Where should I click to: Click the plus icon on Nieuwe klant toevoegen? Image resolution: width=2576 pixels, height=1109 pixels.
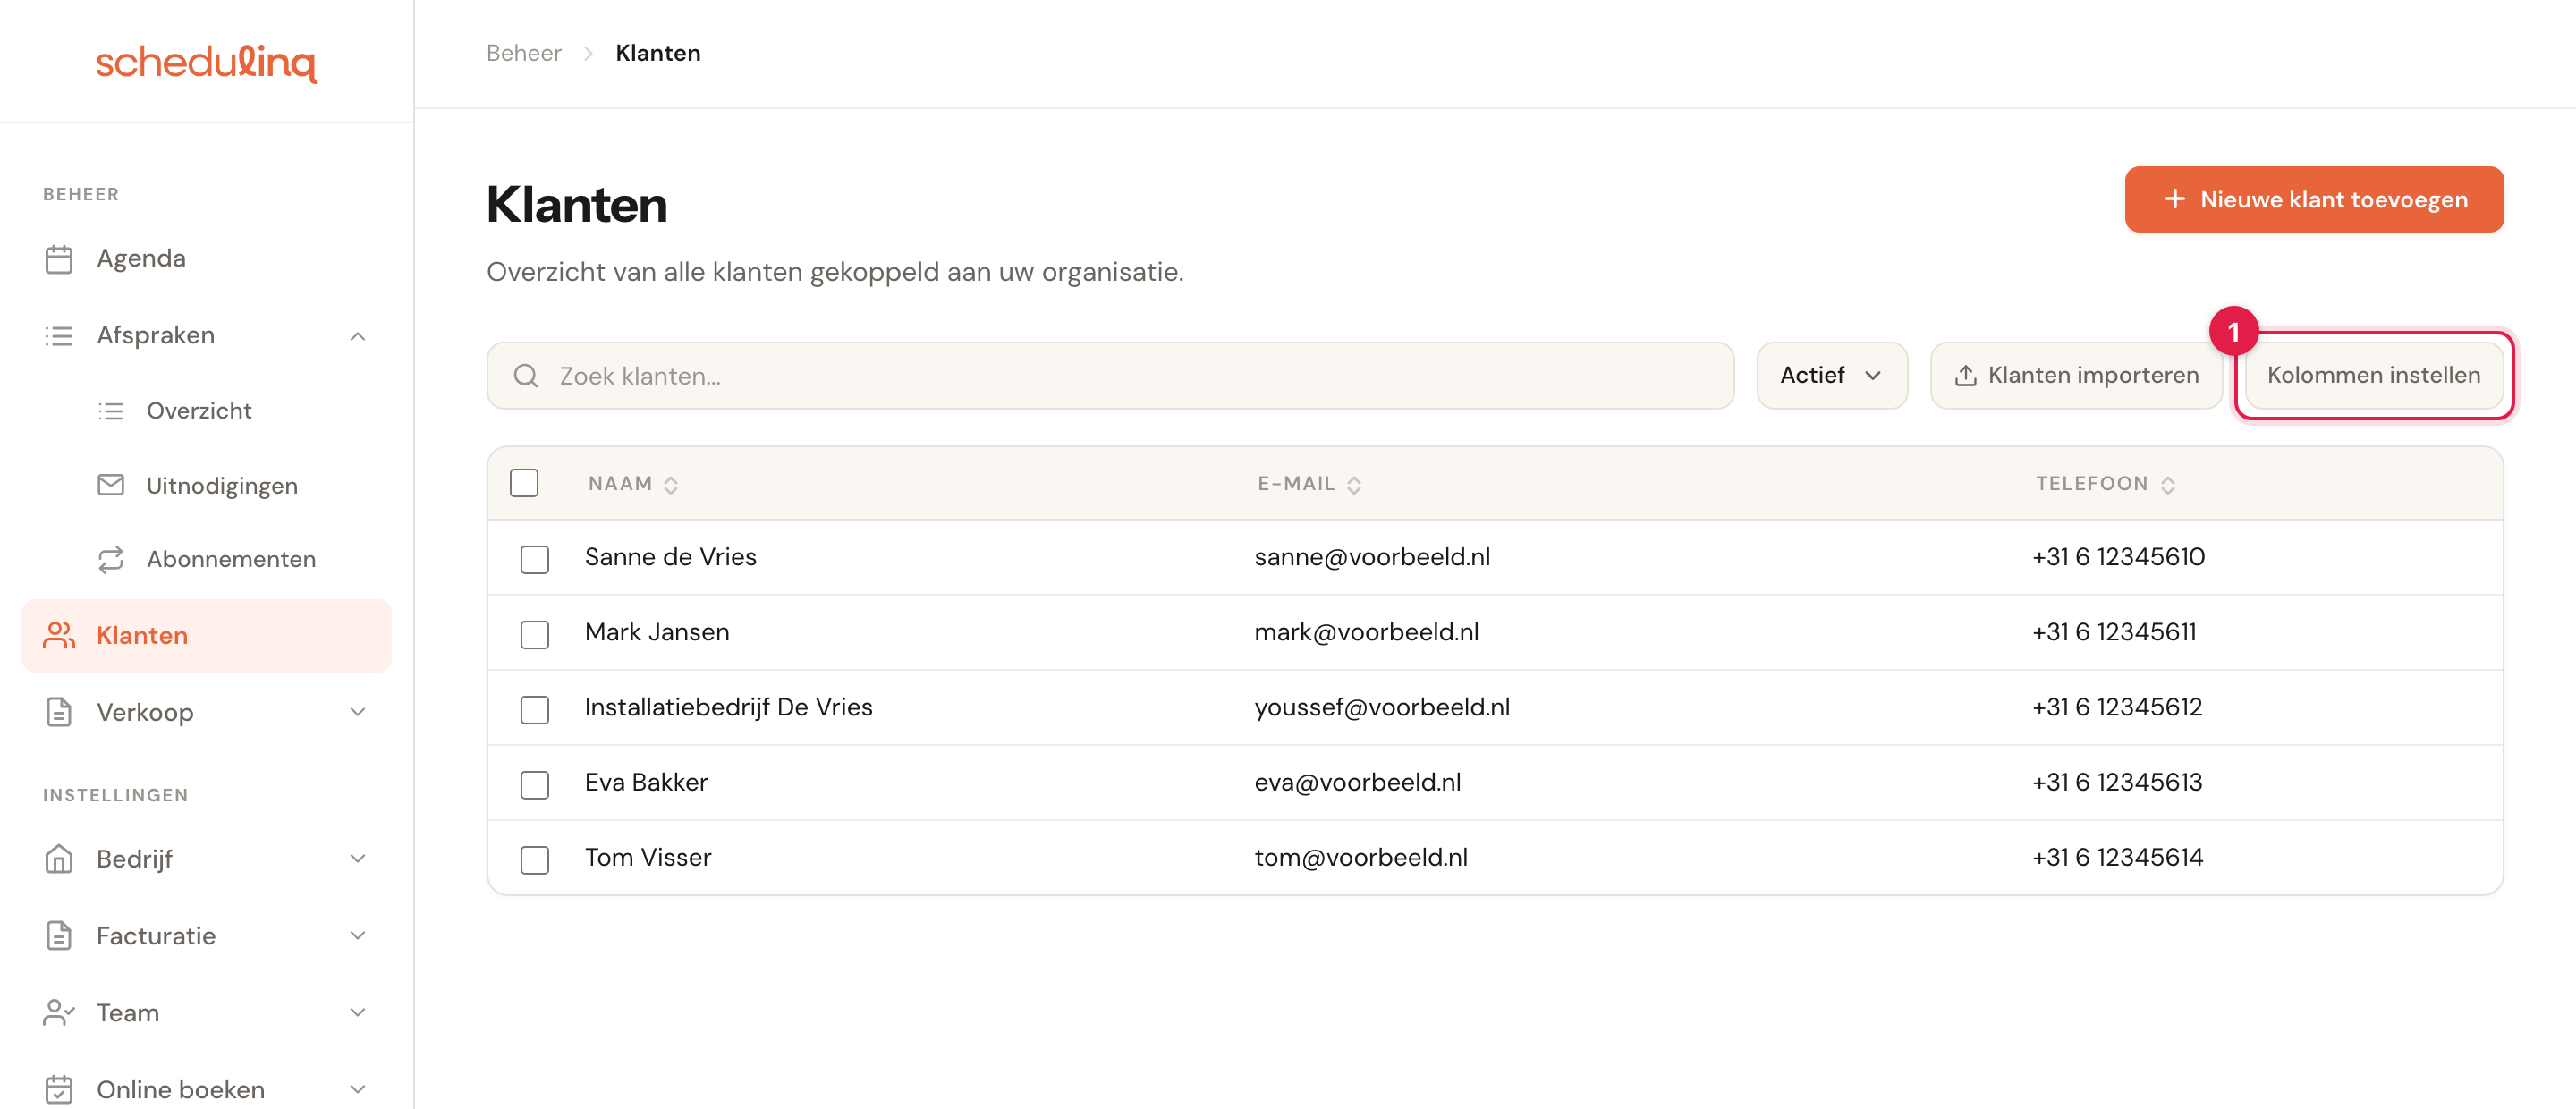2174,199
